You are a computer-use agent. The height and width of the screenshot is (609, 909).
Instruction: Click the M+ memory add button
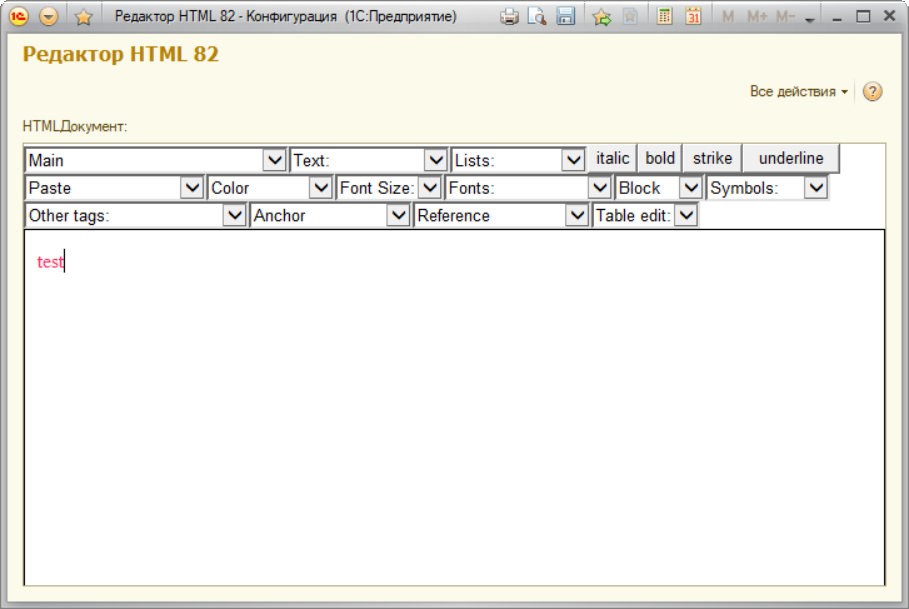[757, 17]
